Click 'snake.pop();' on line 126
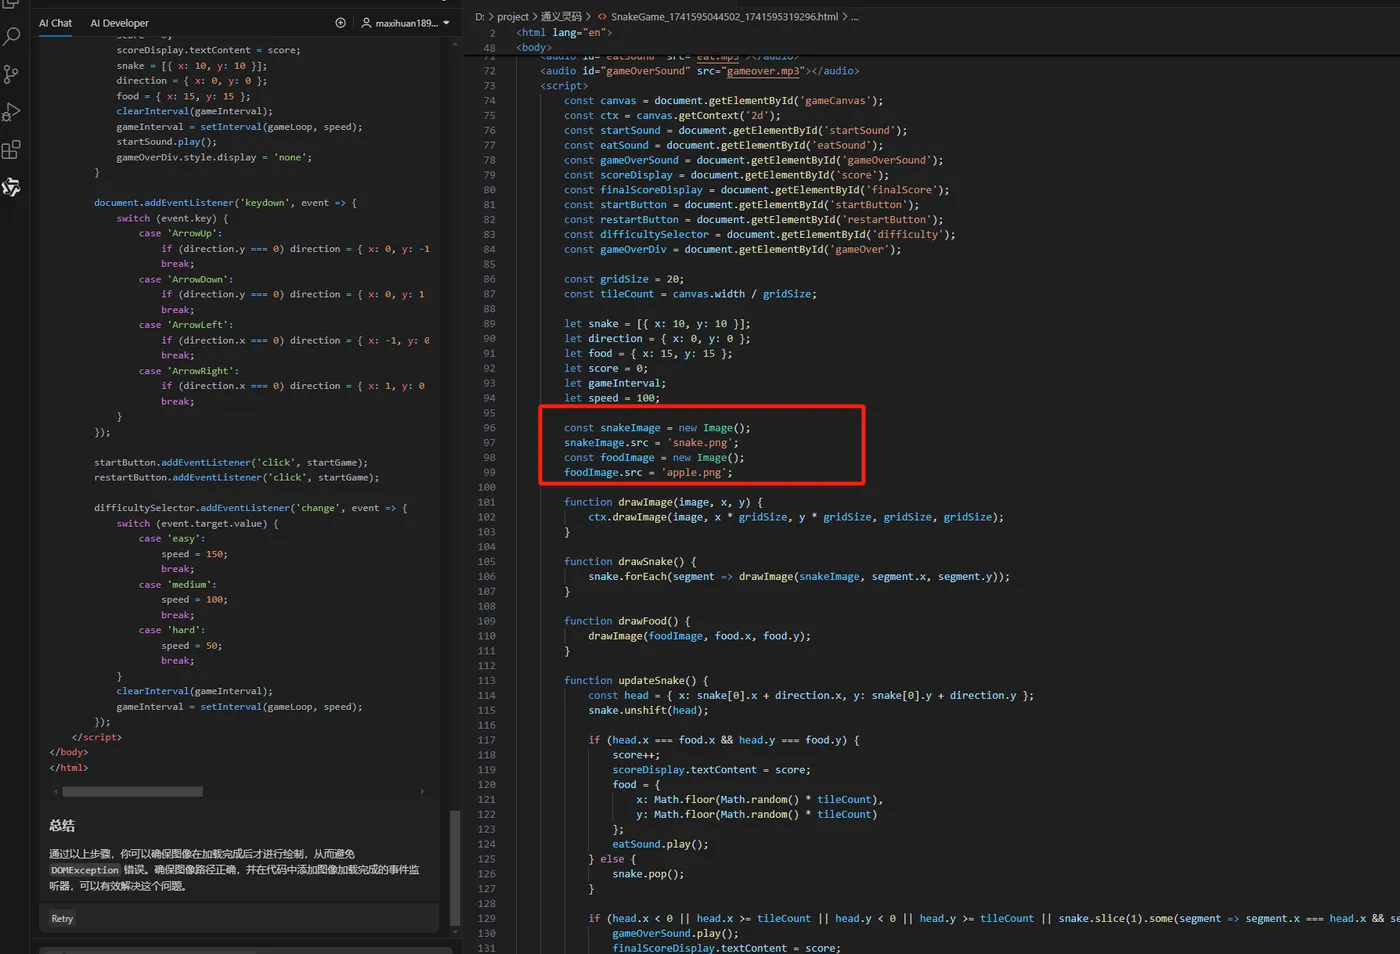The image size is (1400, 954). coord(648,874)
